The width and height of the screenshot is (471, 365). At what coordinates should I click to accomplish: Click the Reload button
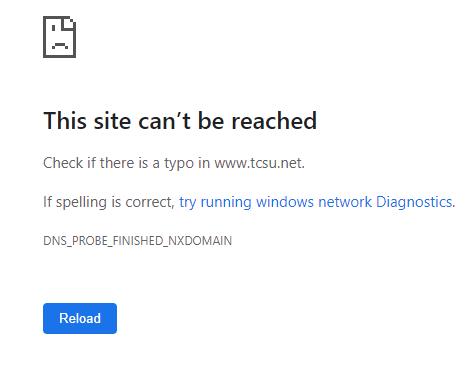click(80, 318)
